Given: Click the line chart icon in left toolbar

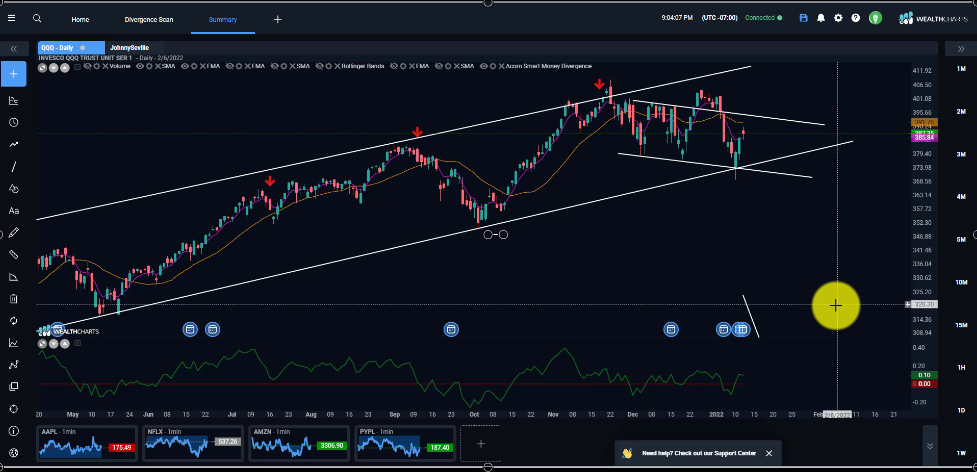Looking at the screenshot, I should coord(14,342).
